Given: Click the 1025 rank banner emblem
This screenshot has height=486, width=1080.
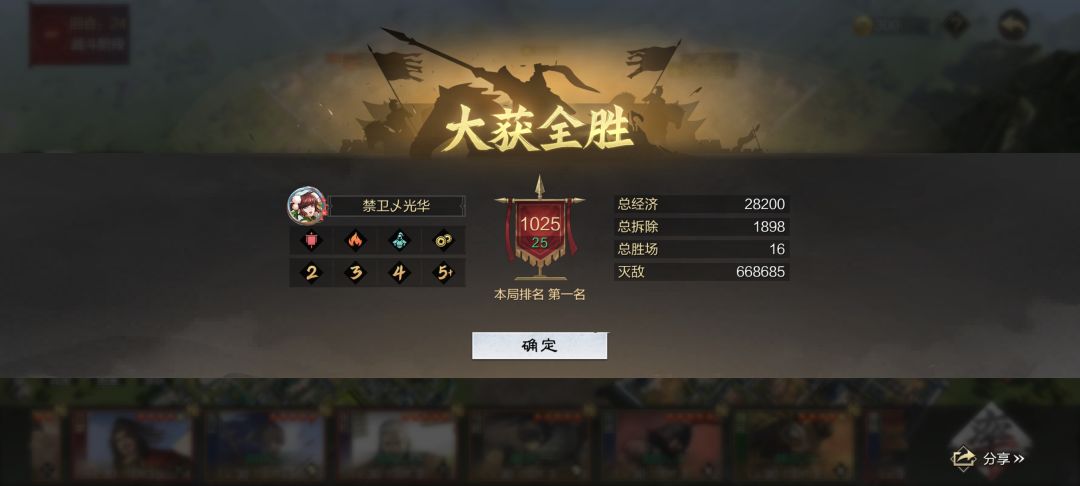Looking at the screenshot, I should click(x=539, y=229).
